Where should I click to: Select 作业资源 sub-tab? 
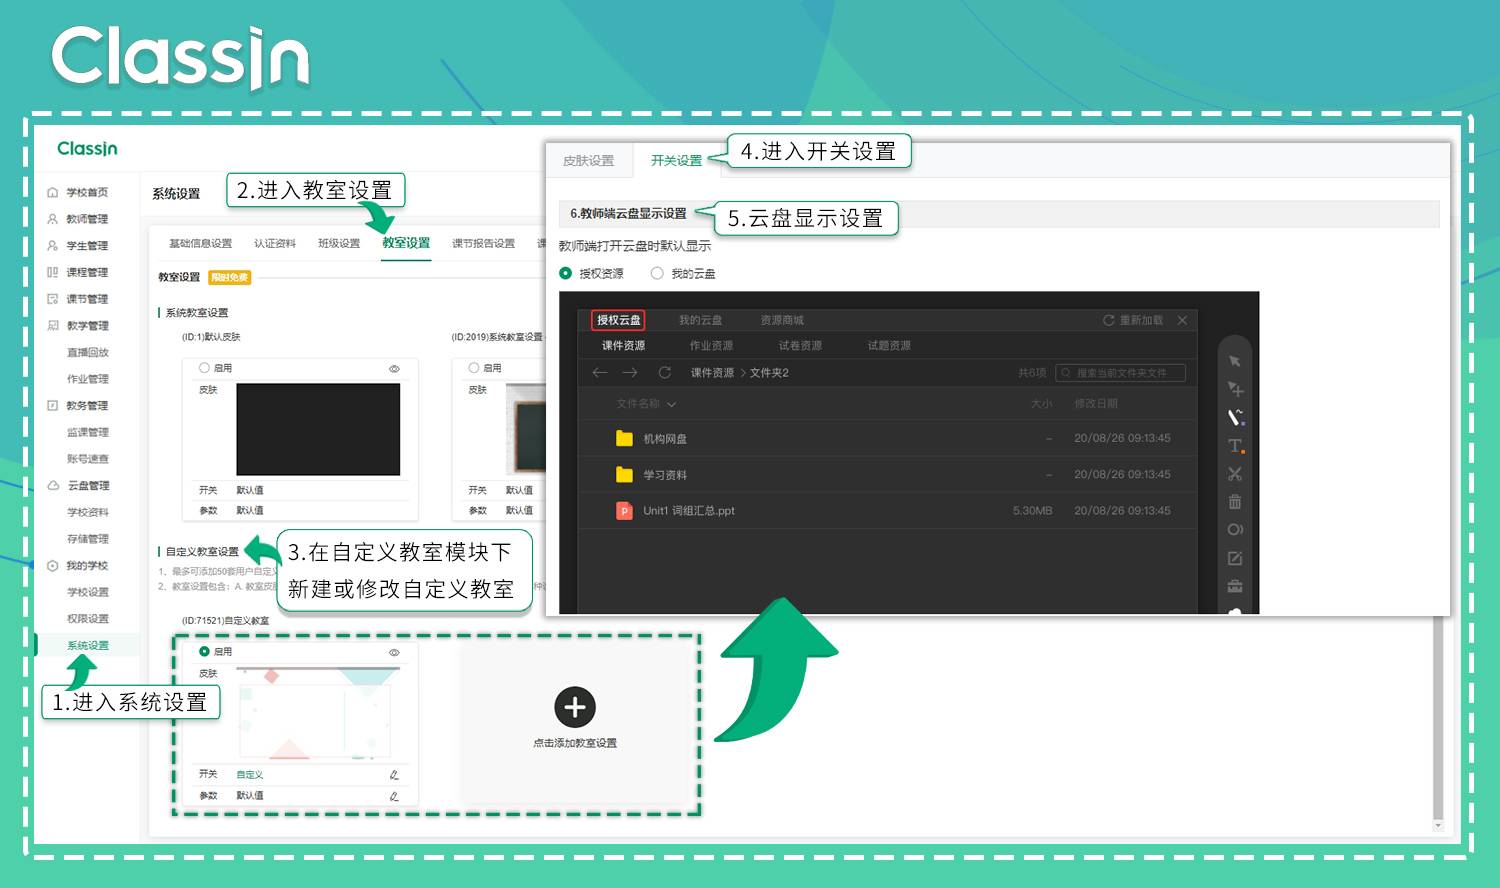tap(711, 345)
